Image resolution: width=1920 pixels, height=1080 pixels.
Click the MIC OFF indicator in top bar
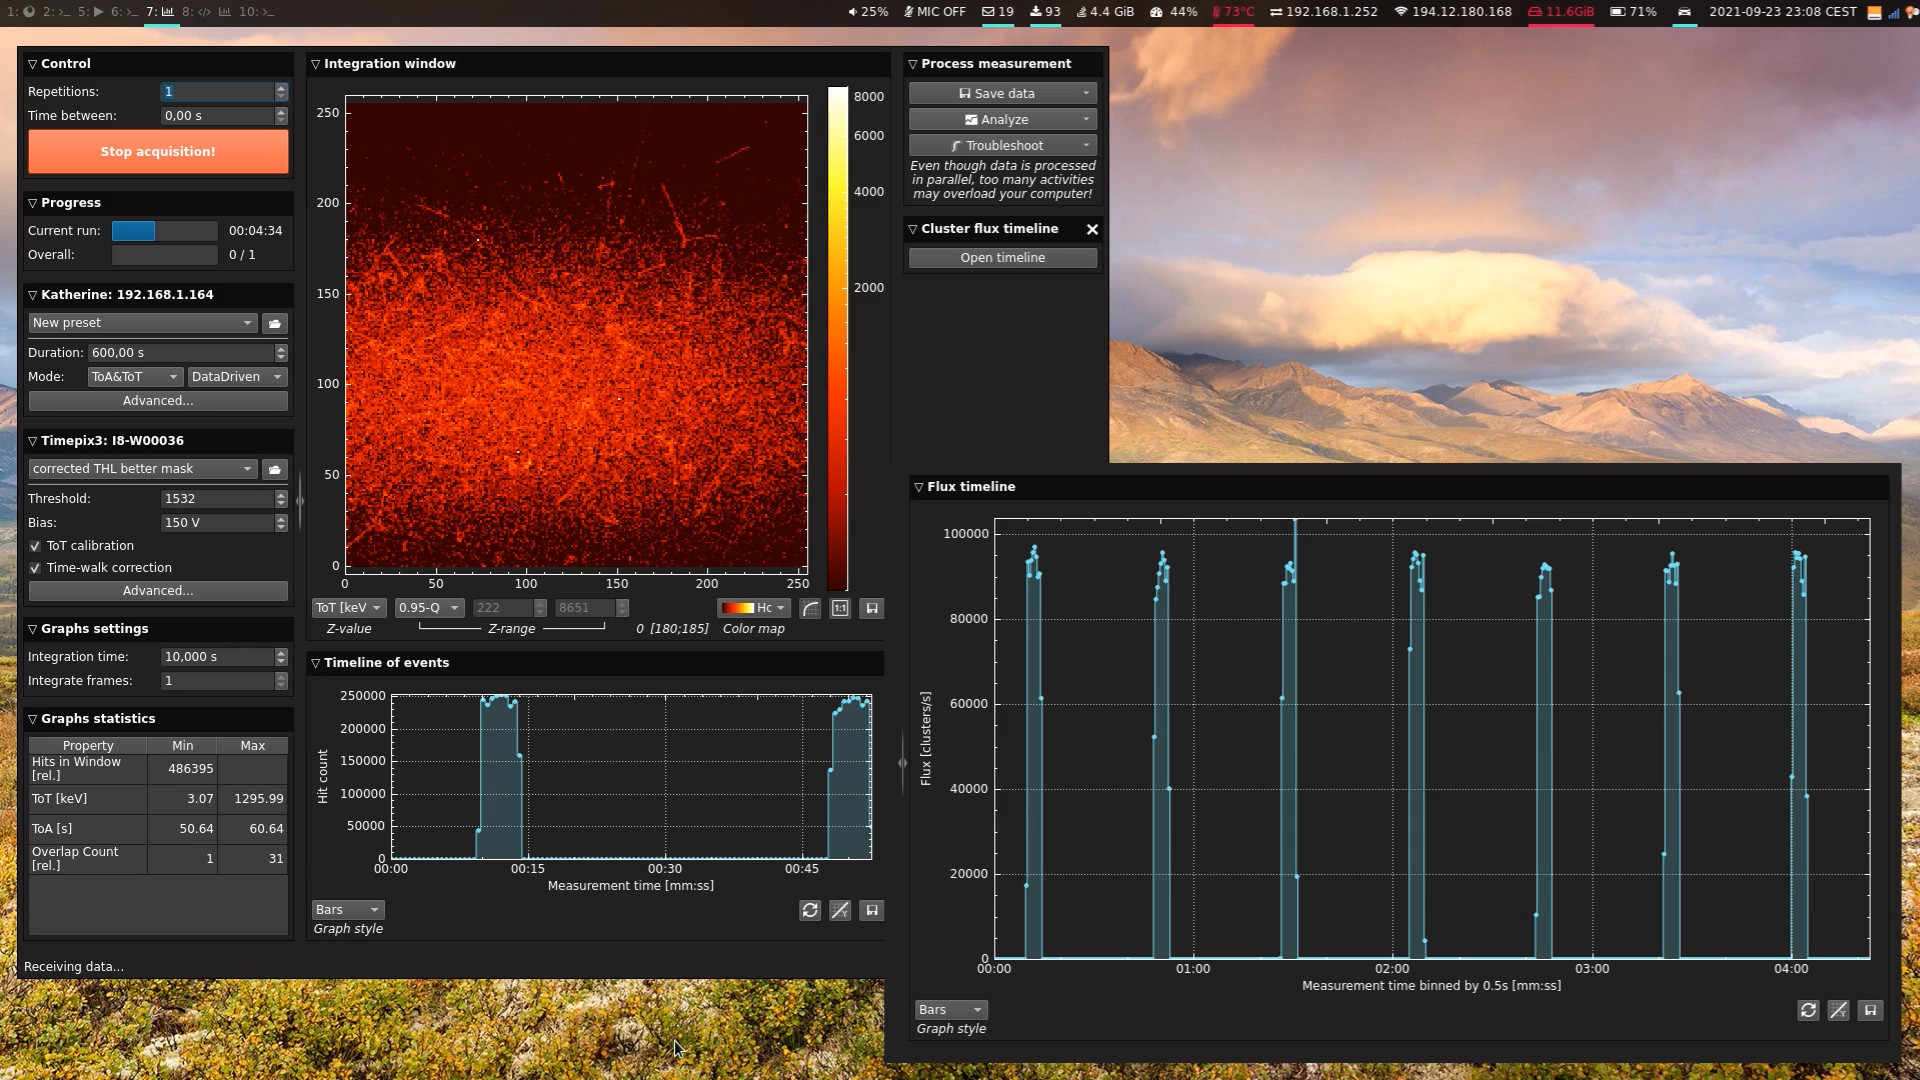tap(935, 12)
